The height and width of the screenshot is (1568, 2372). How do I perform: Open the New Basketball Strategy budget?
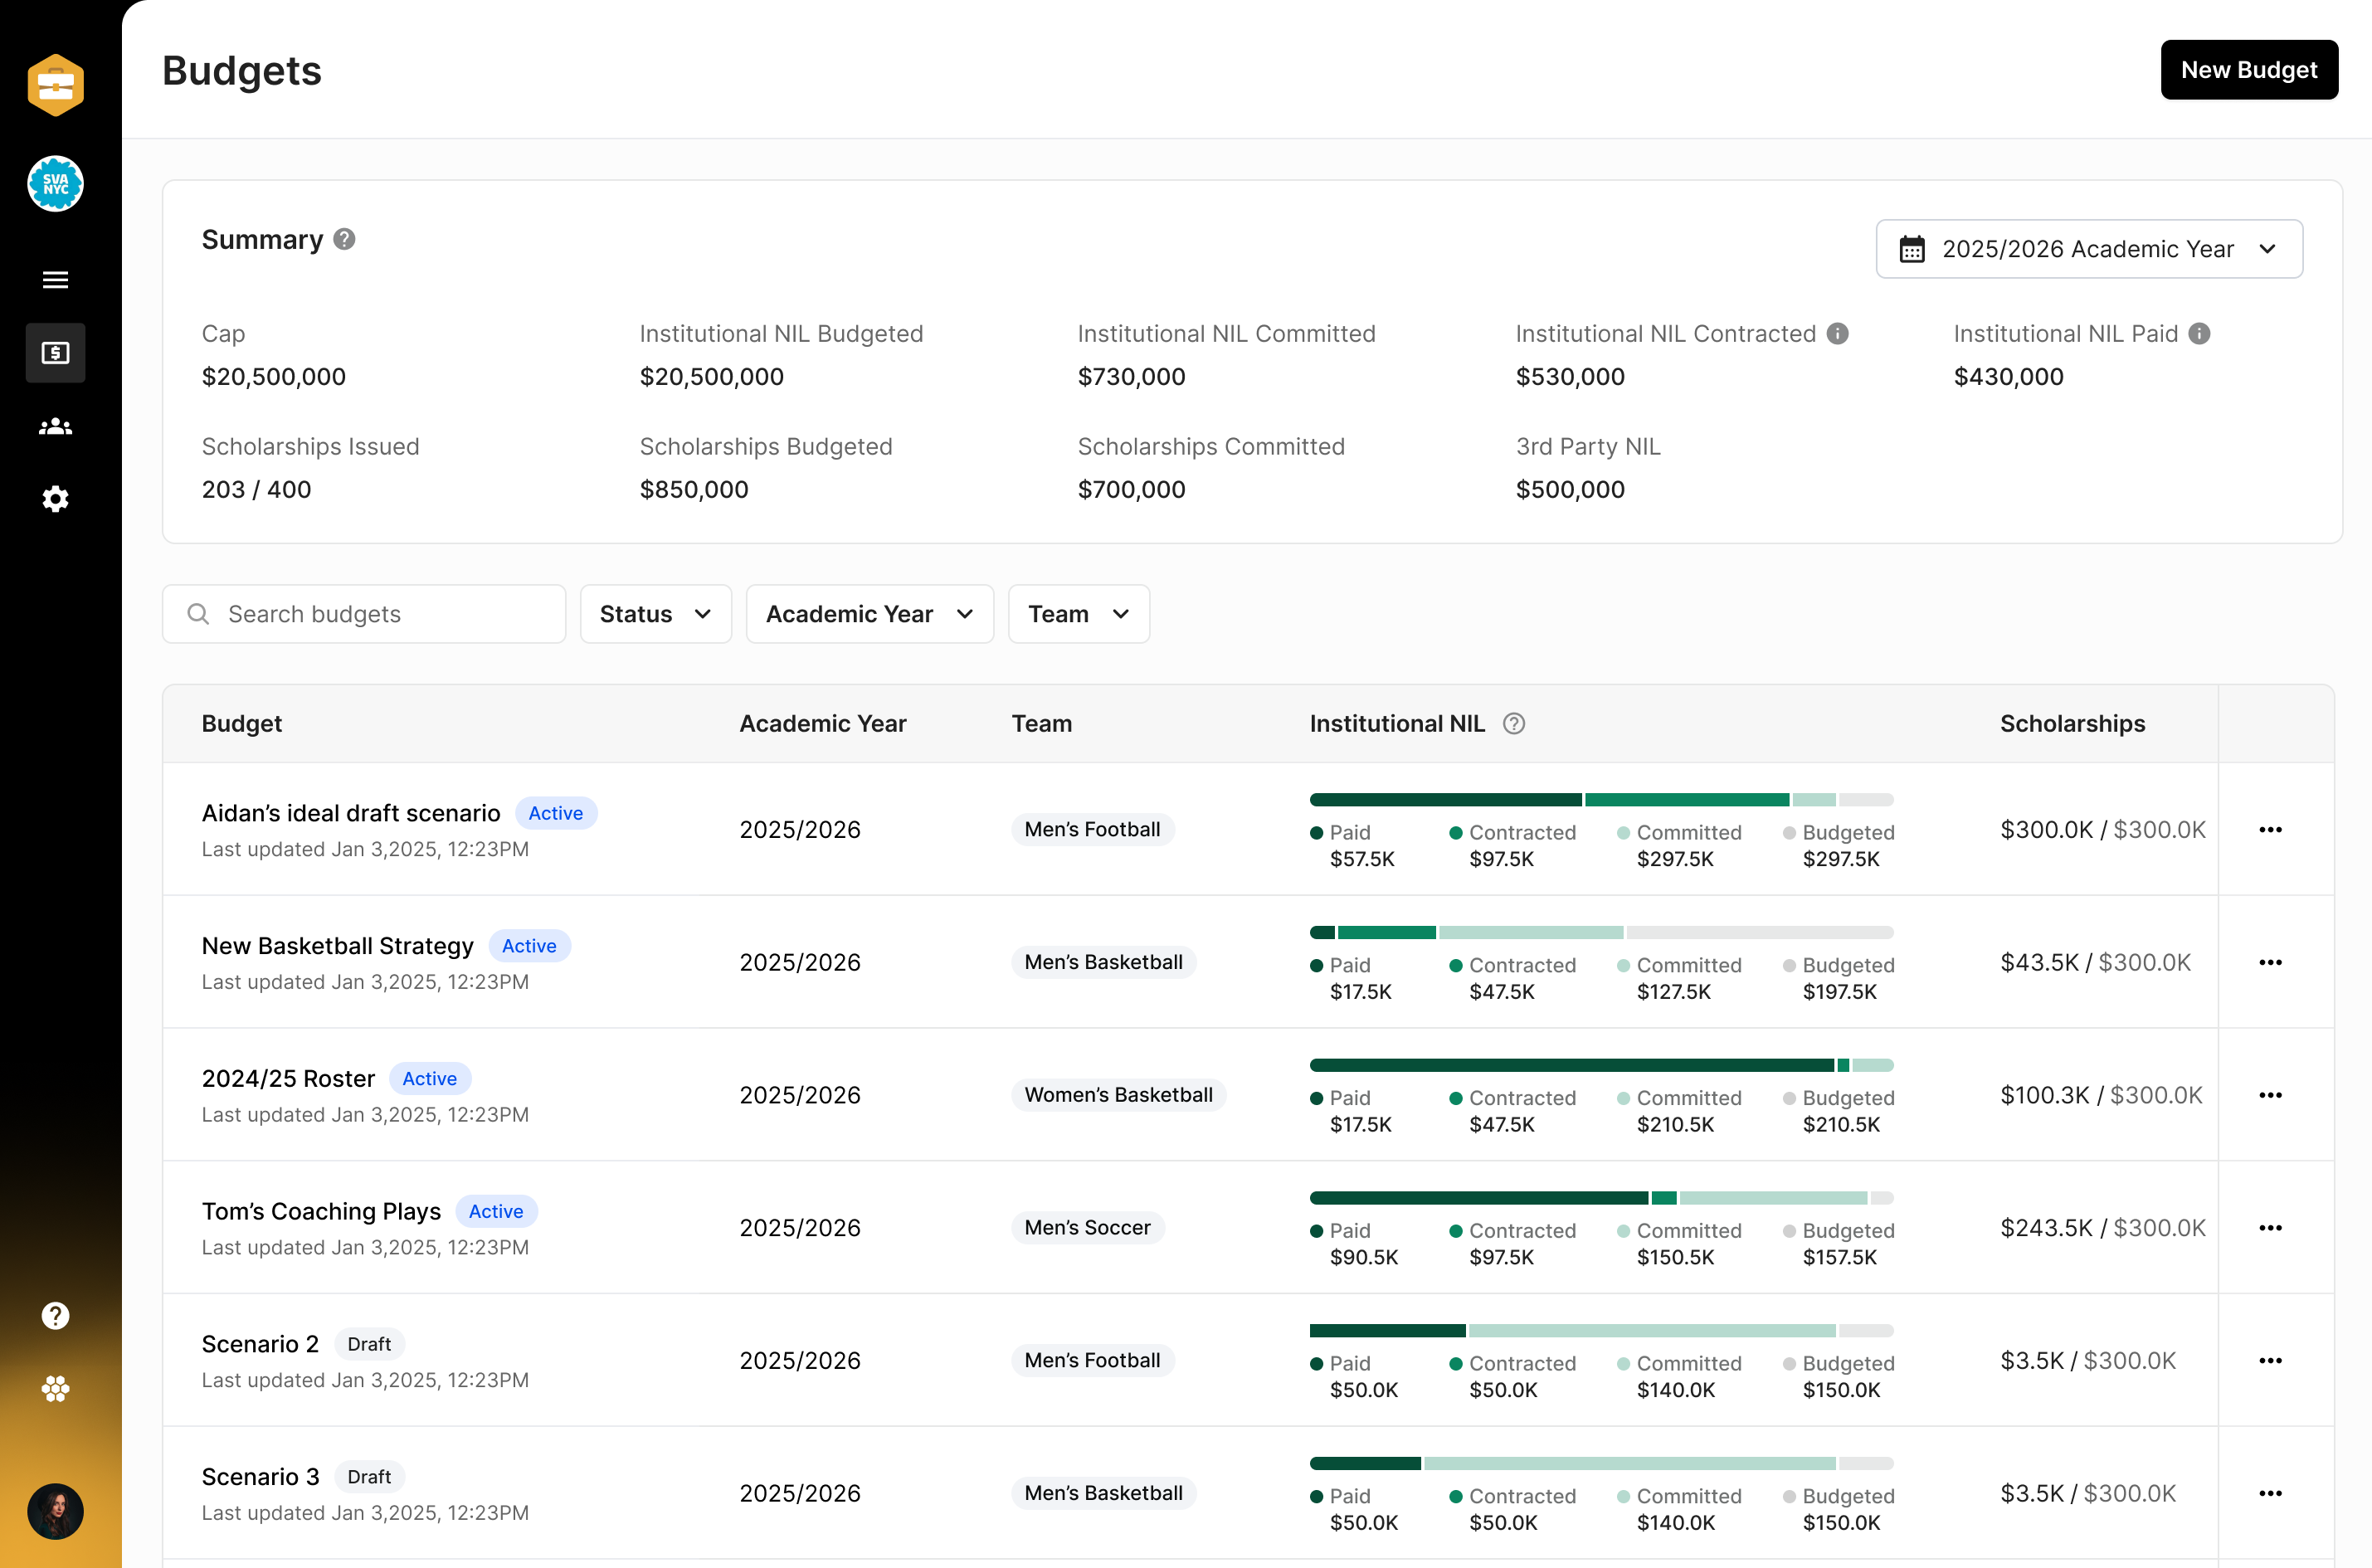[337, 945]
